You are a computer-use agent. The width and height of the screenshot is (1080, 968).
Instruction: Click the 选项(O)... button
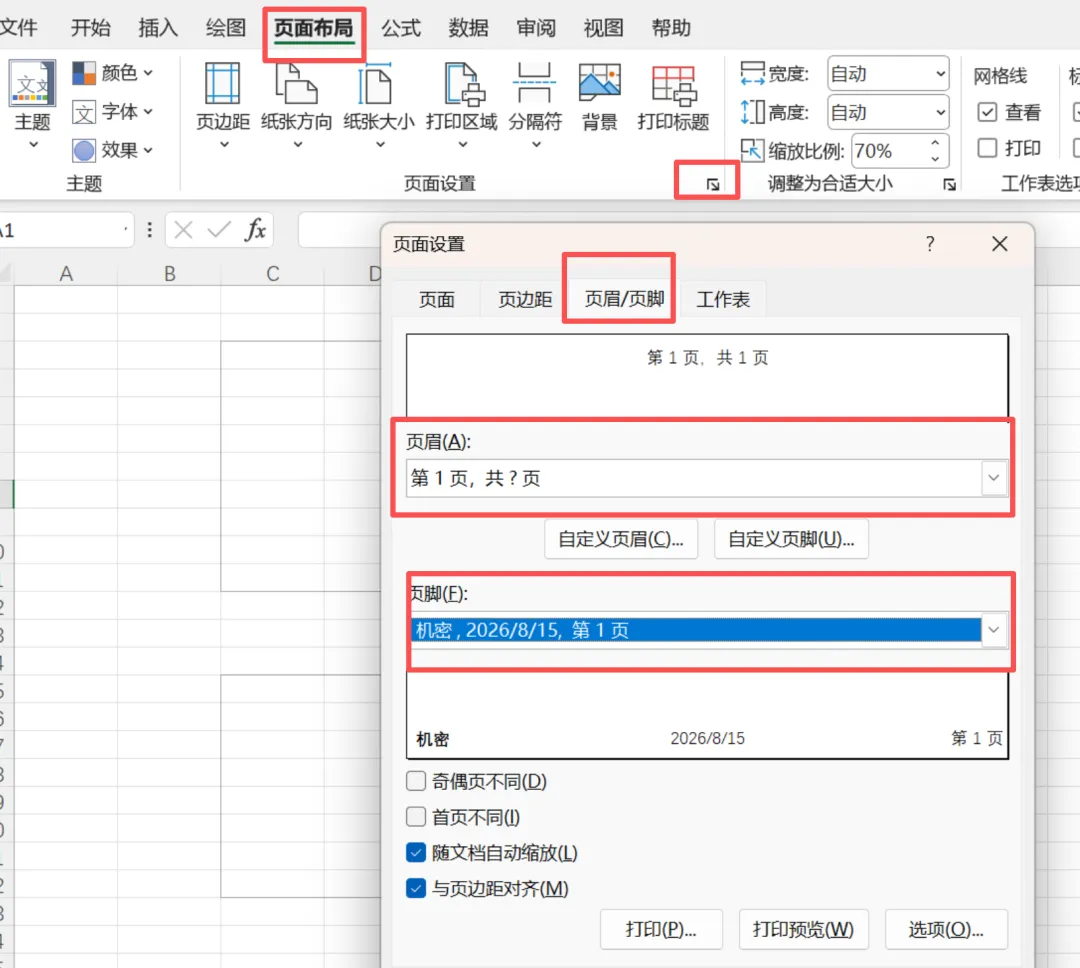[x=946, y=929]
